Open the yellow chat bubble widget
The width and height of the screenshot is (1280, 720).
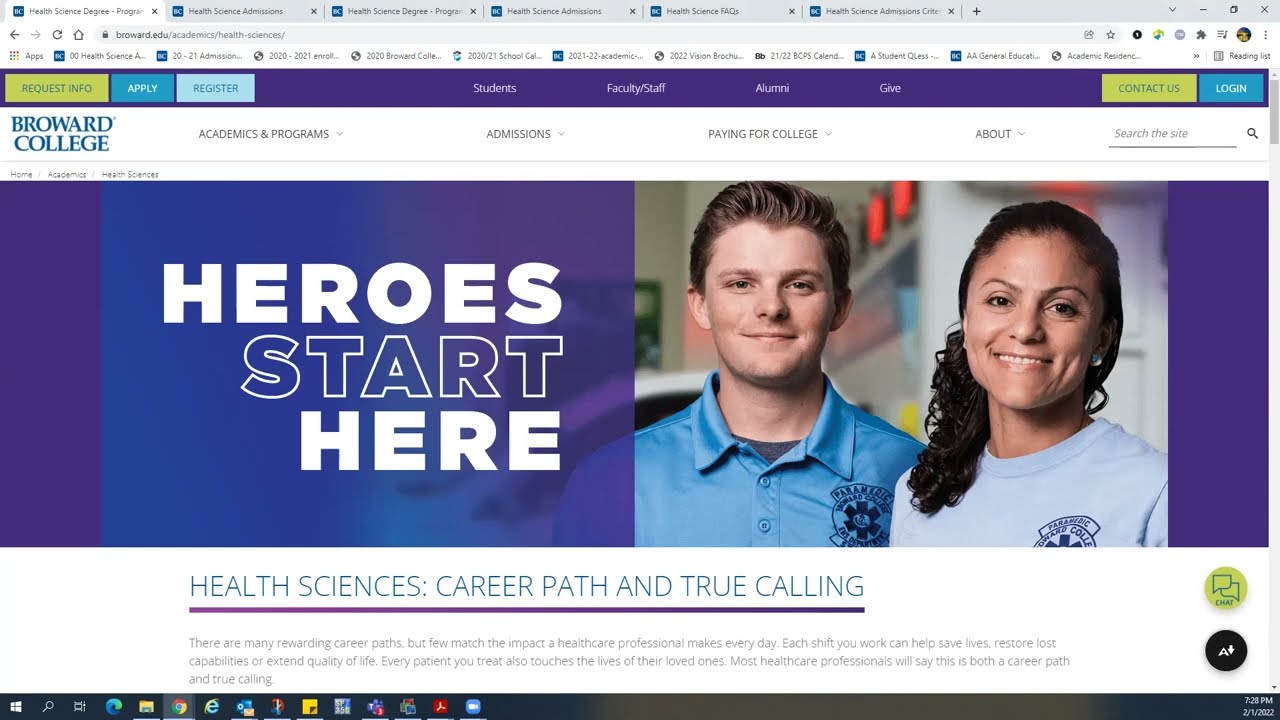[1225, 589]
